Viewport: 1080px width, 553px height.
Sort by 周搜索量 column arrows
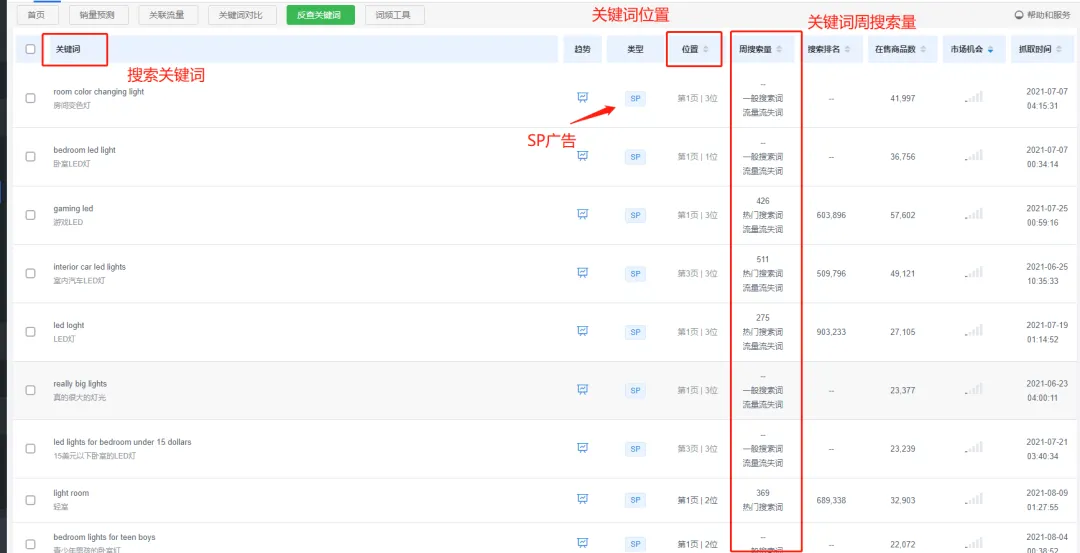pyautogui.click(x=779, y=50)
